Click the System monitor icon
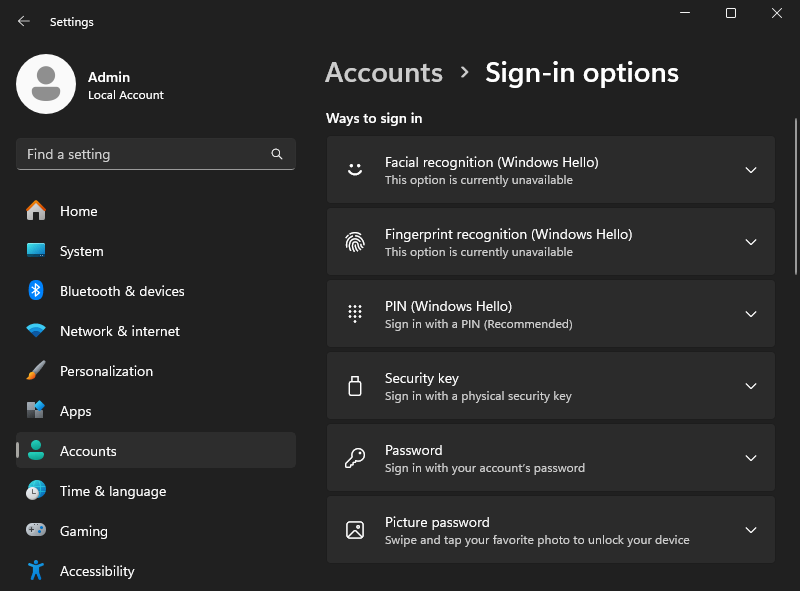The height and width of the screenshot is (591, 800). (36, 251)
